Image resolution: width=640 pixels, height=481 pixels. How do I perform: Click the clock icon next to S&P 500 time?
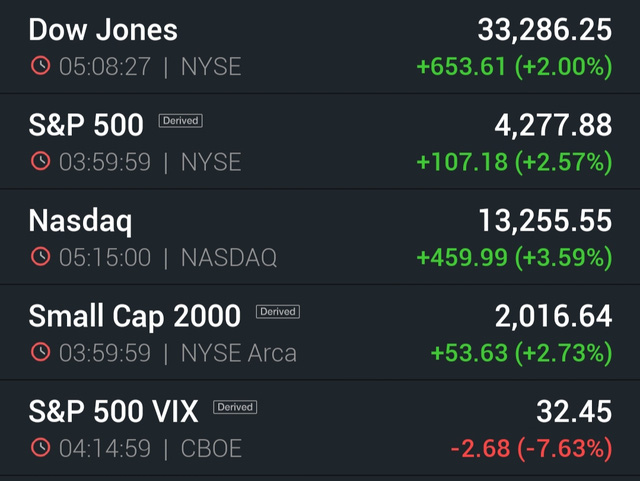click(x=40, y=161)
